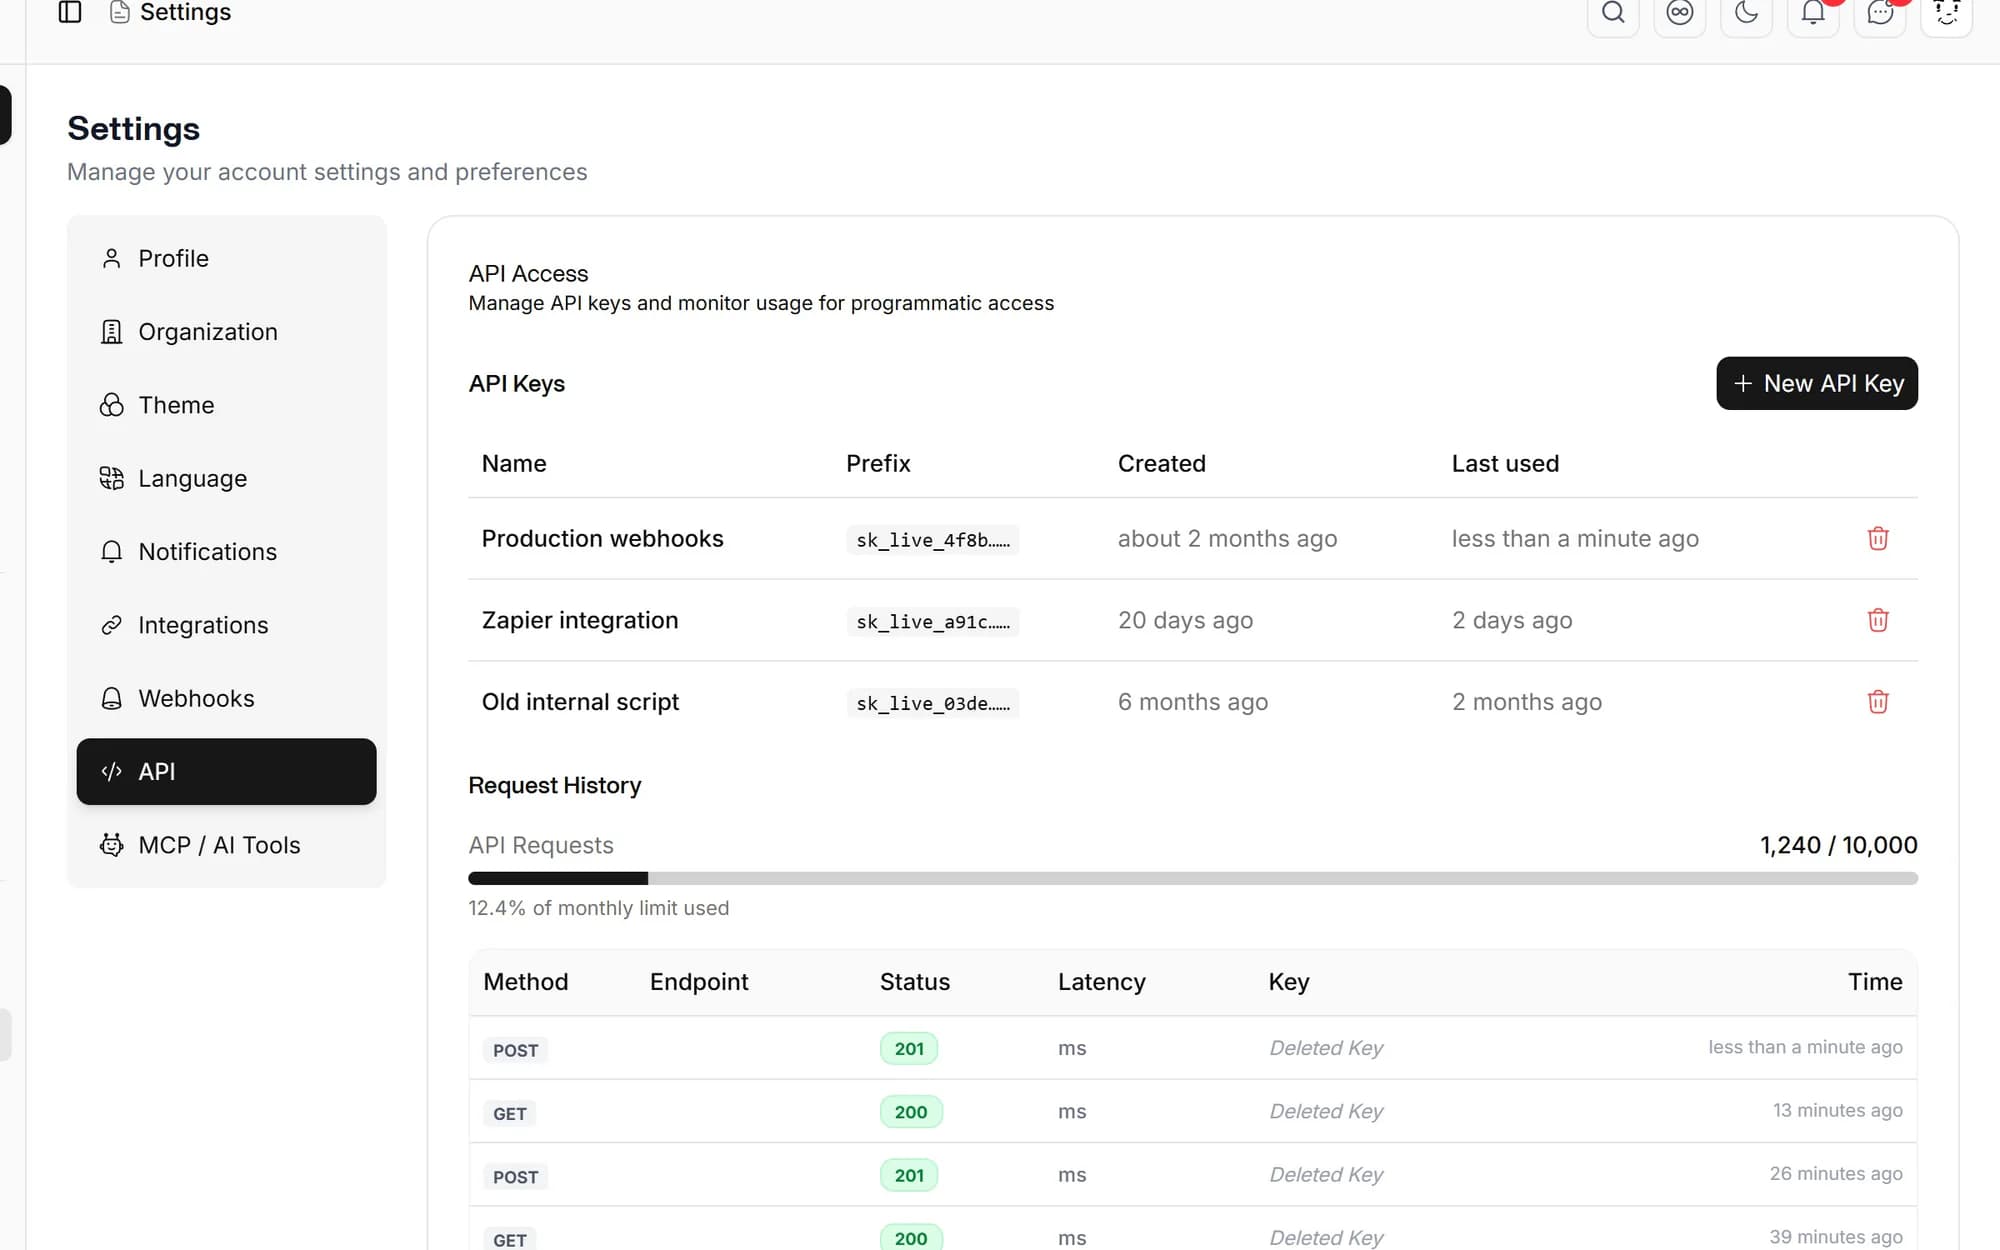Select the Old internal script name
Image resolution: width=2000 pixels, height=1250 pixels.
pyautogui.click(x=580, y=702)
